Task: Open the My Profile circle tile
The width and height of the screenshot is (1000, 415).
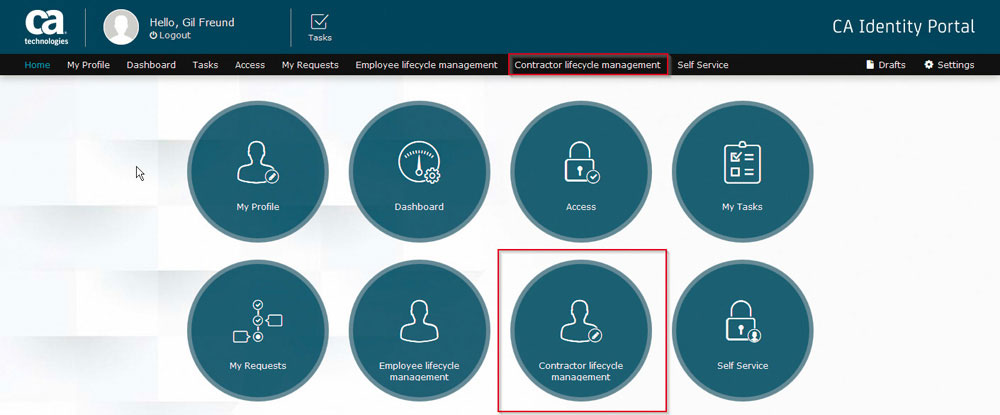Action: click(258, 172)
